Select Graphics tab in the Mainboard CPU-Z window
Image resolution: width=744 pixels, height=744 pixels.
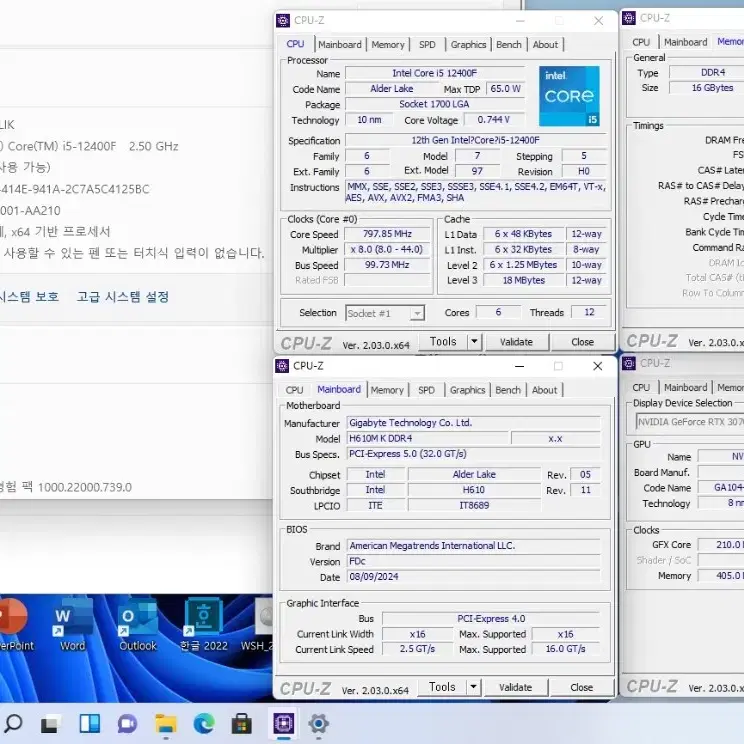pos(467,390)
